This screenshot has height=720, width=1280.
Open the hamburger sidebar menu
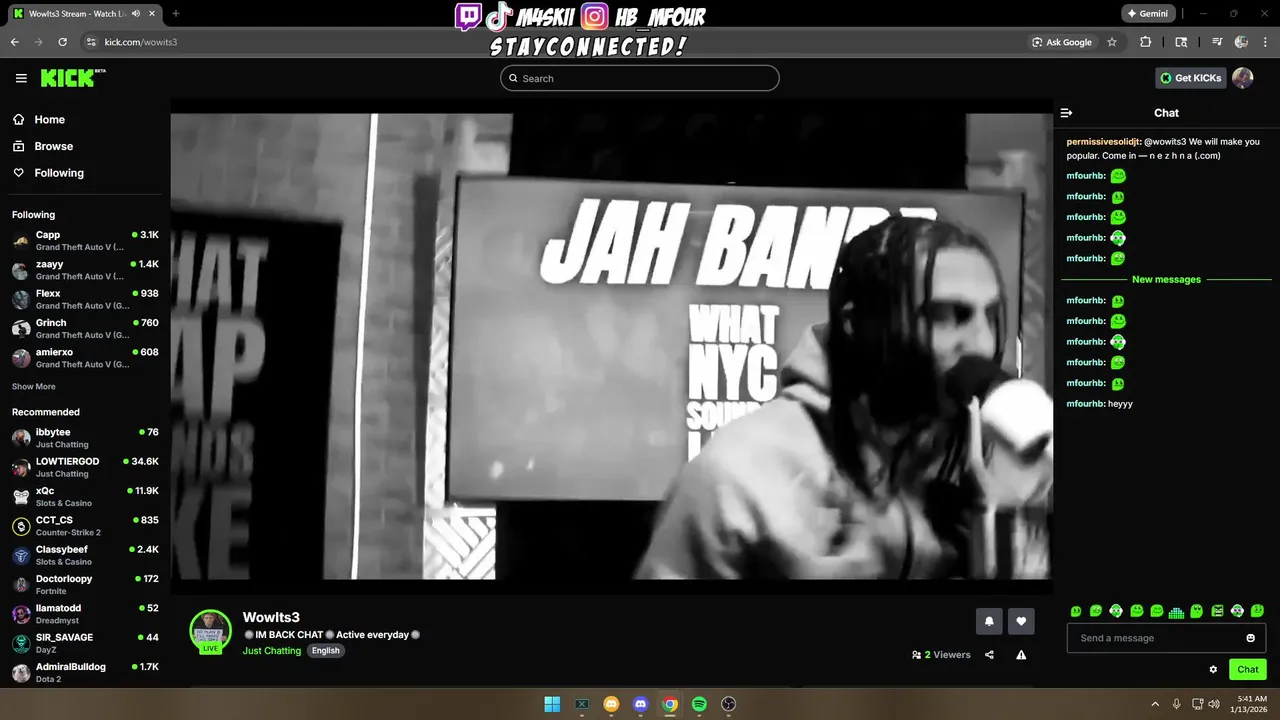[21, 78]
